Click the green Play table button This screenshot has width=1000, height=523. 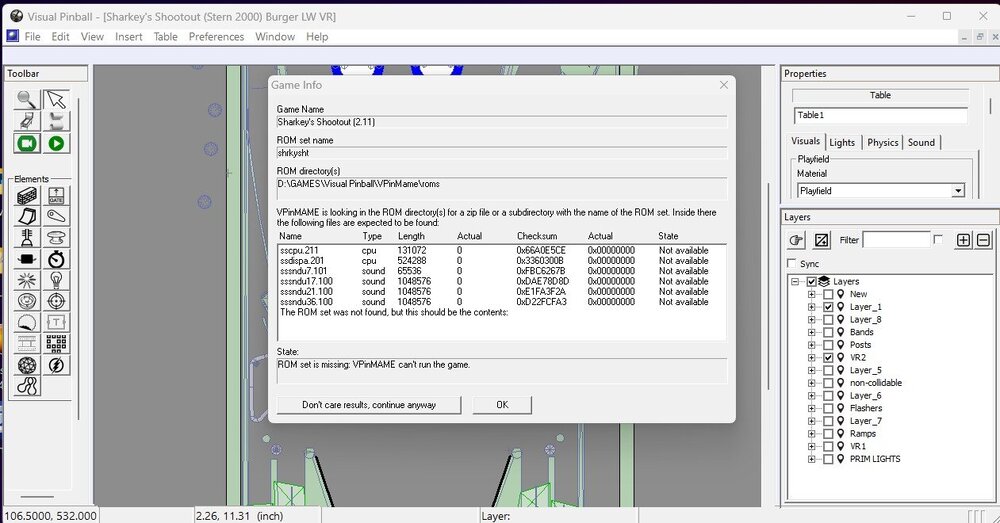56,144
